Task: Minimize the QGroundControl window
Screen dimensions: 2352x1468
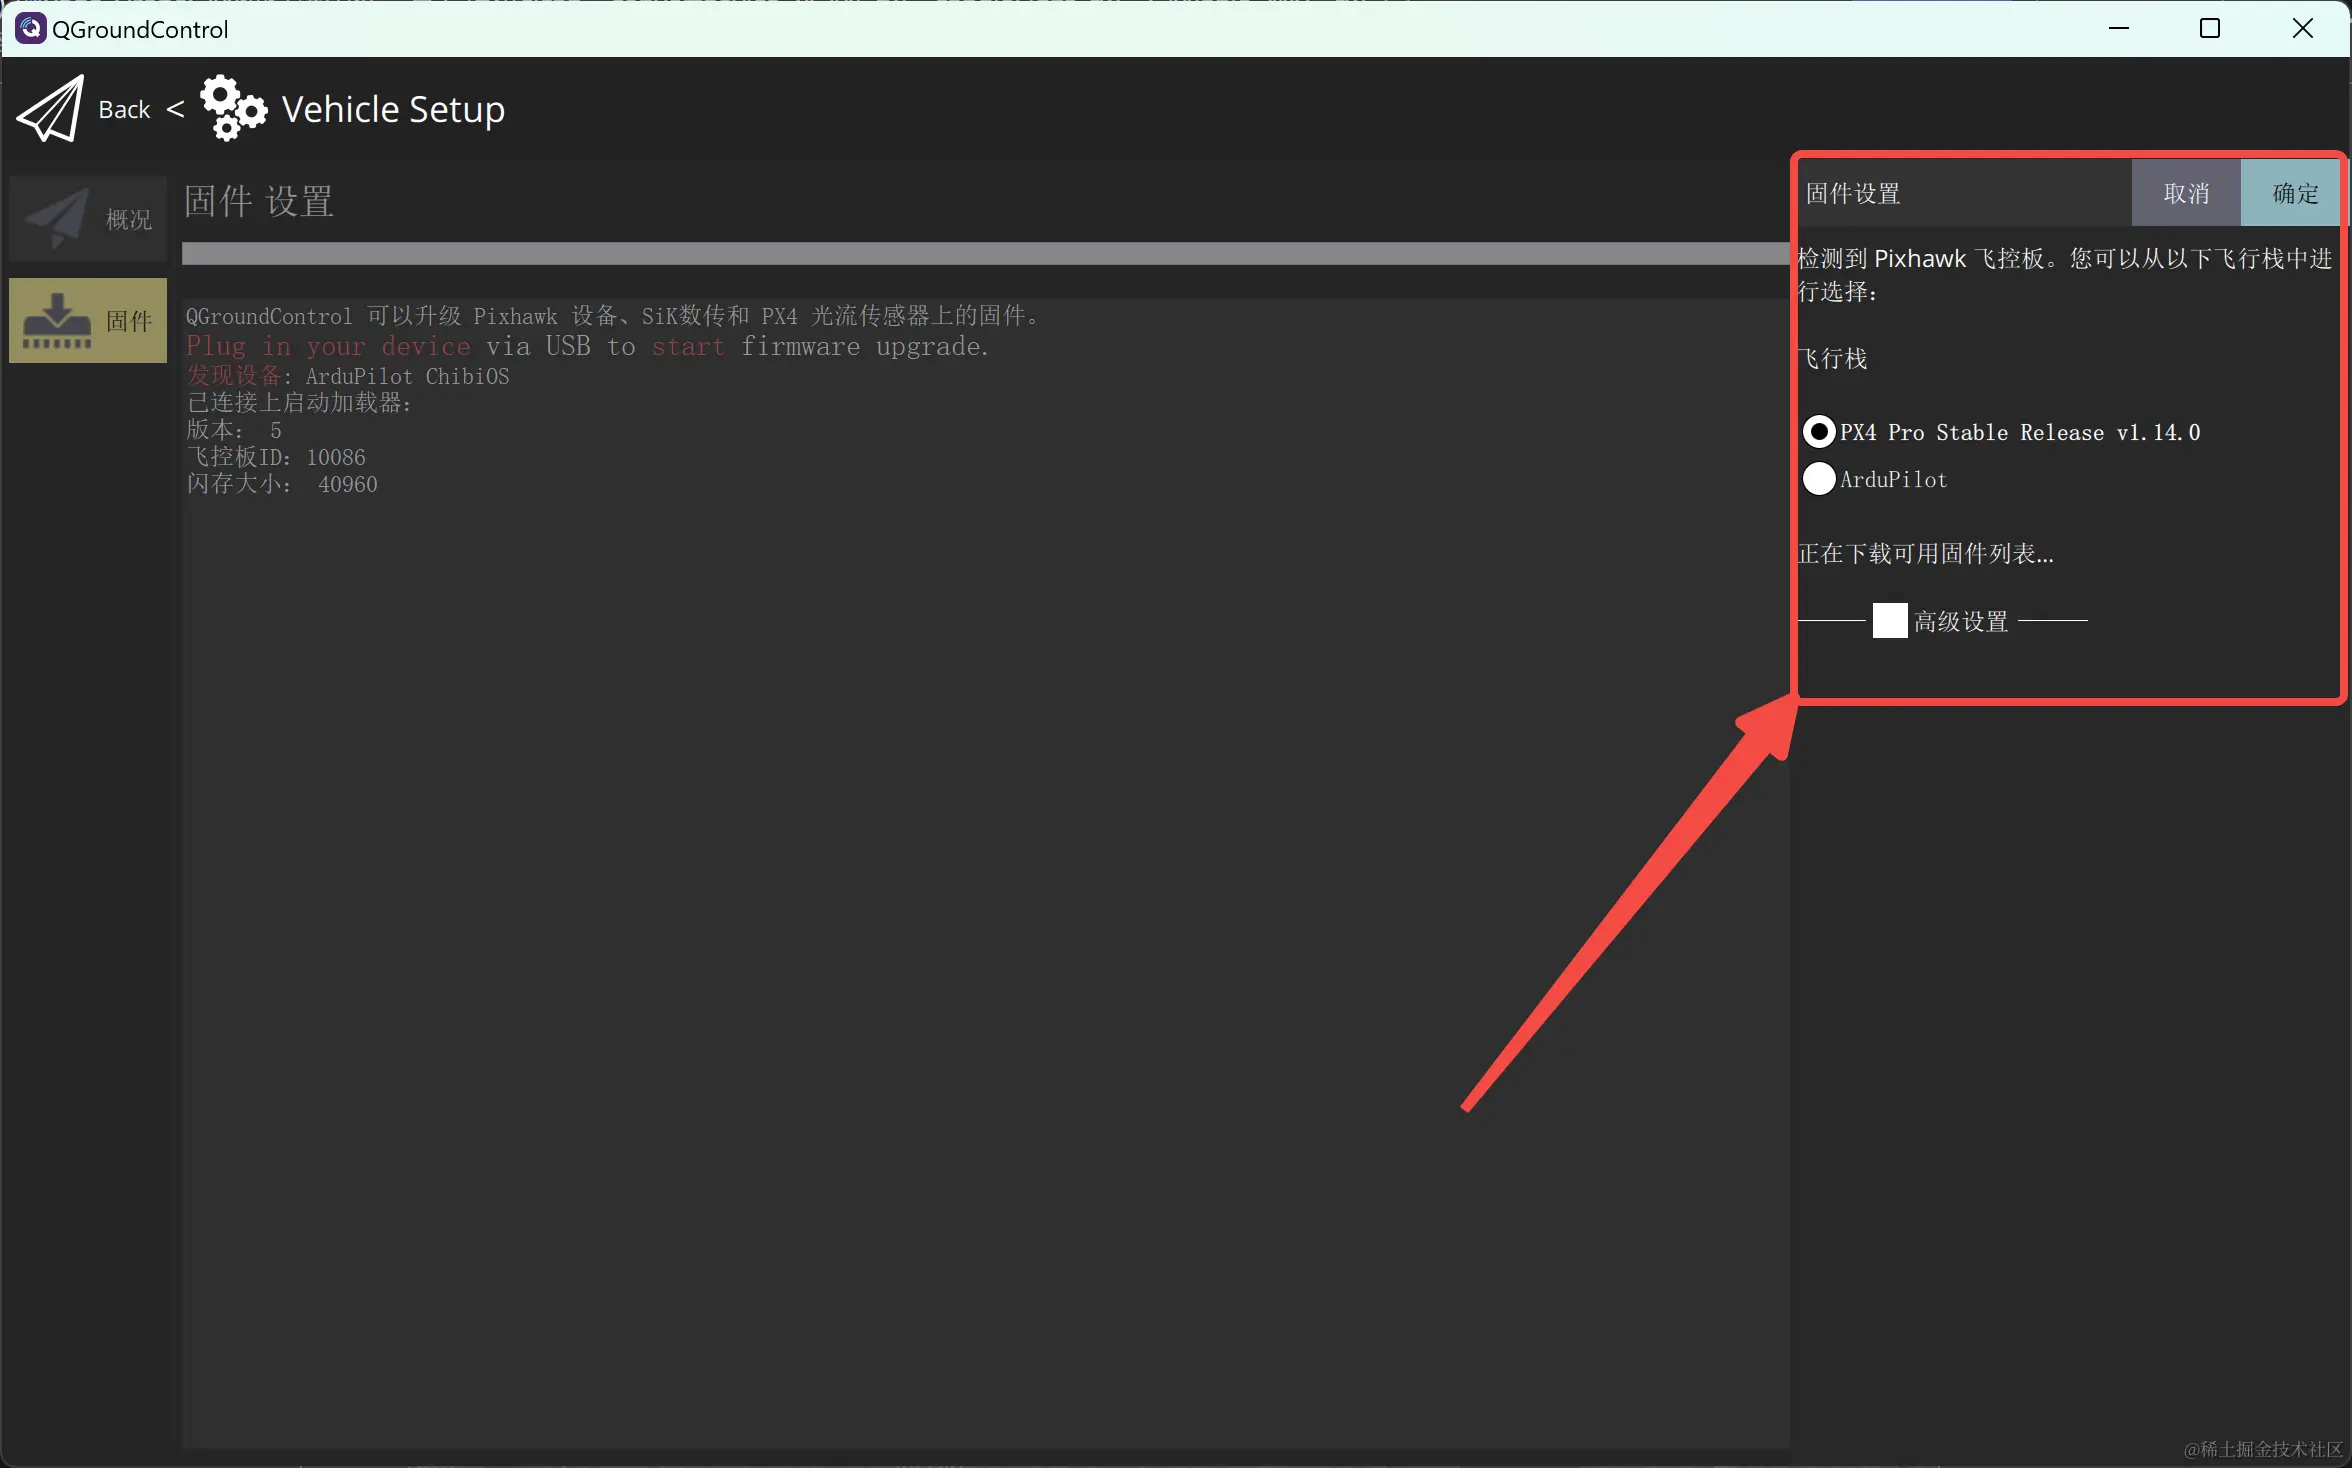Action: (2118, 29)
